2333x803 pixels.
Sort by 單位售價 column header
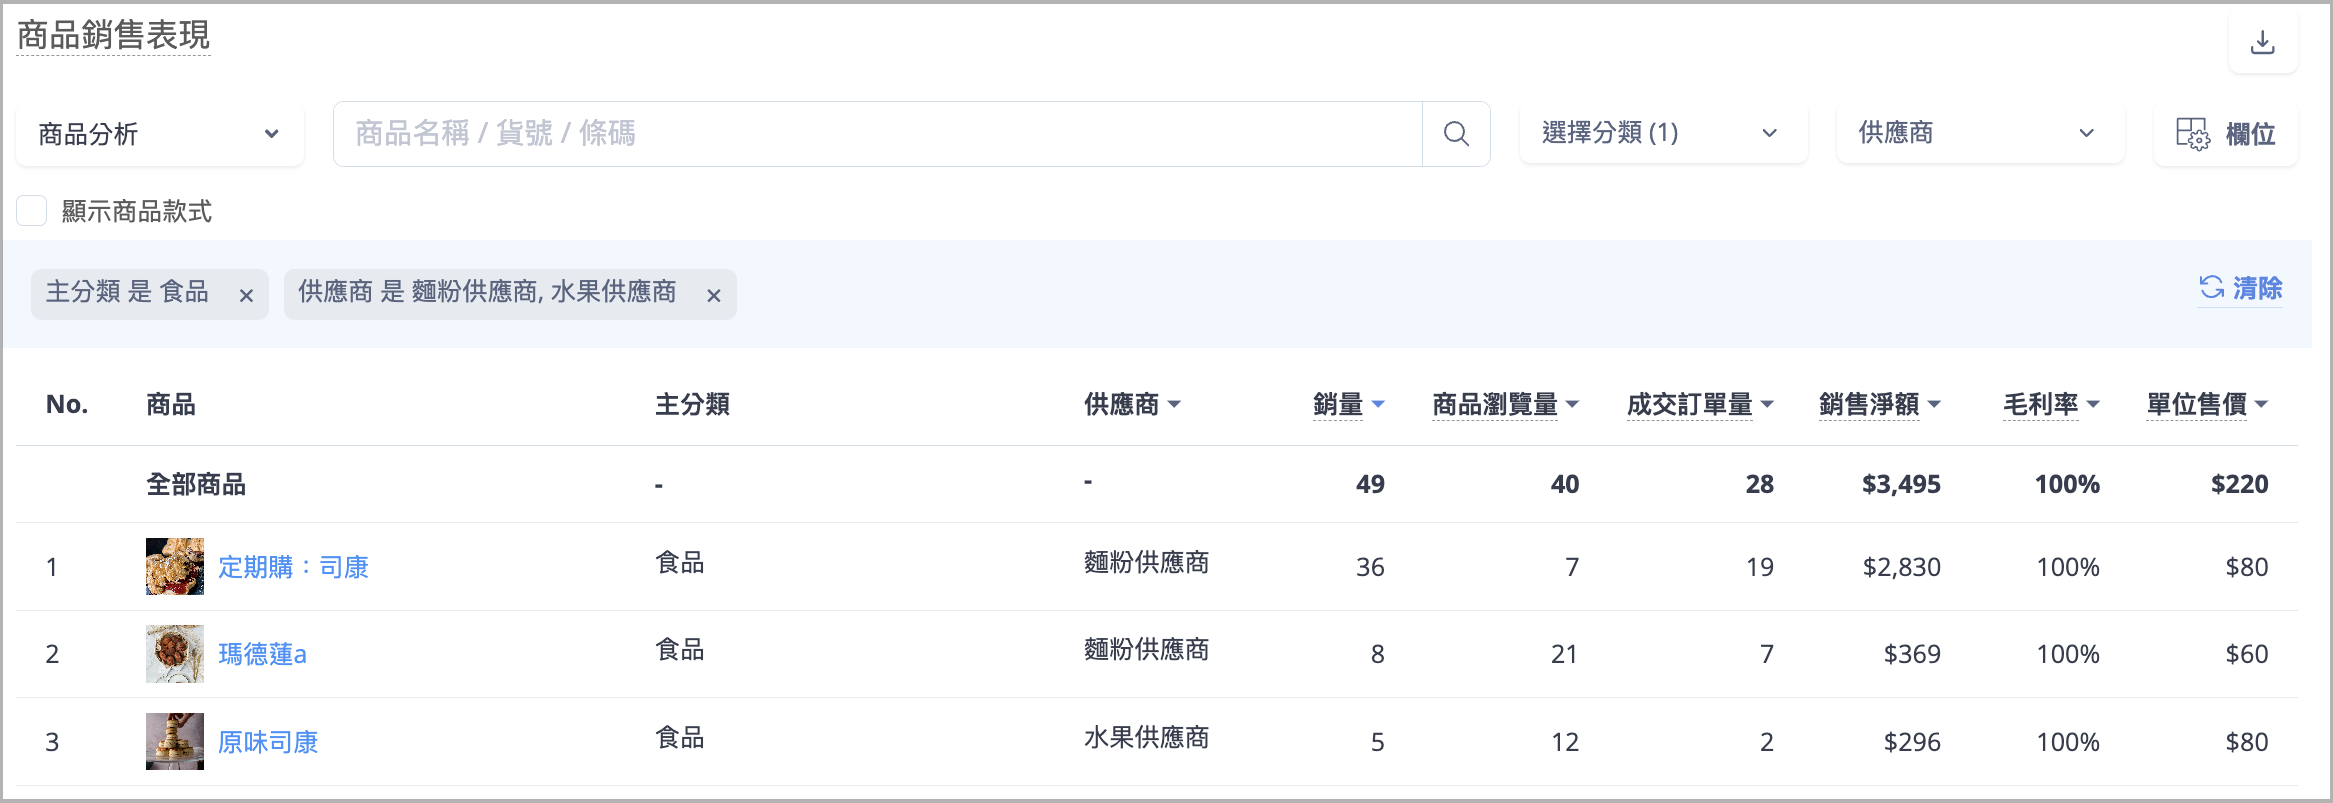pyautogui.click(x=2207, y=404)
